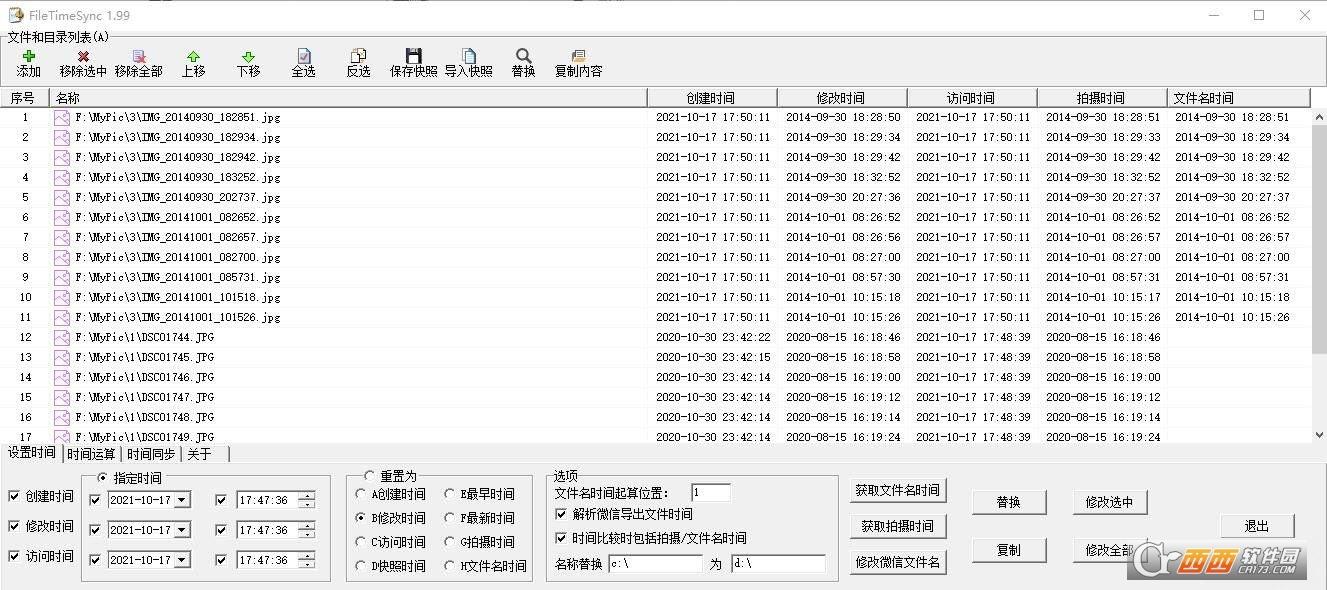The image size is (1327, 590).
Task: Toggle 时间比较时包括拍摄/文件名时间 checkbox
Action: click(562, 538)
